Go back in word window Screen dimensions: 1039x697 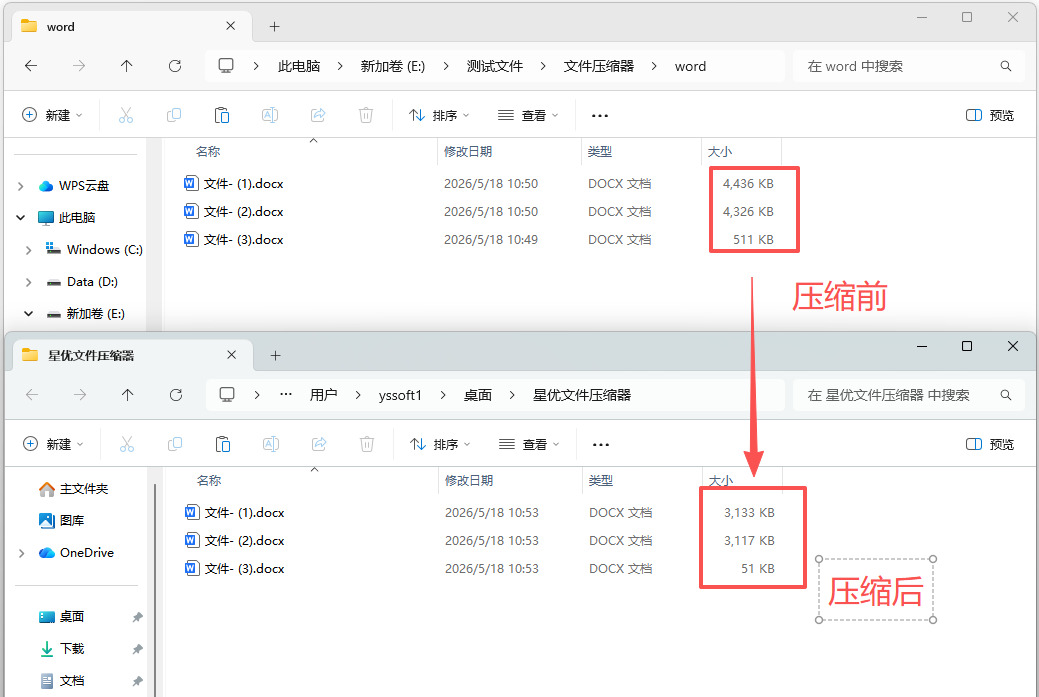[x=30, y=66]
